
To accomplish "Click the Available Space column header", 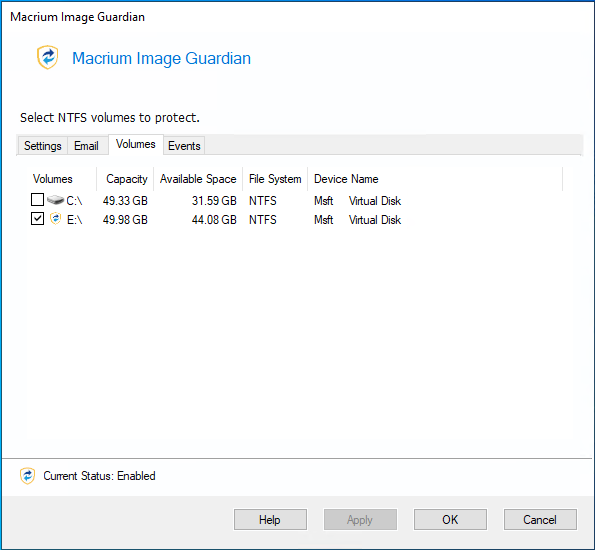I will [198, 179].
